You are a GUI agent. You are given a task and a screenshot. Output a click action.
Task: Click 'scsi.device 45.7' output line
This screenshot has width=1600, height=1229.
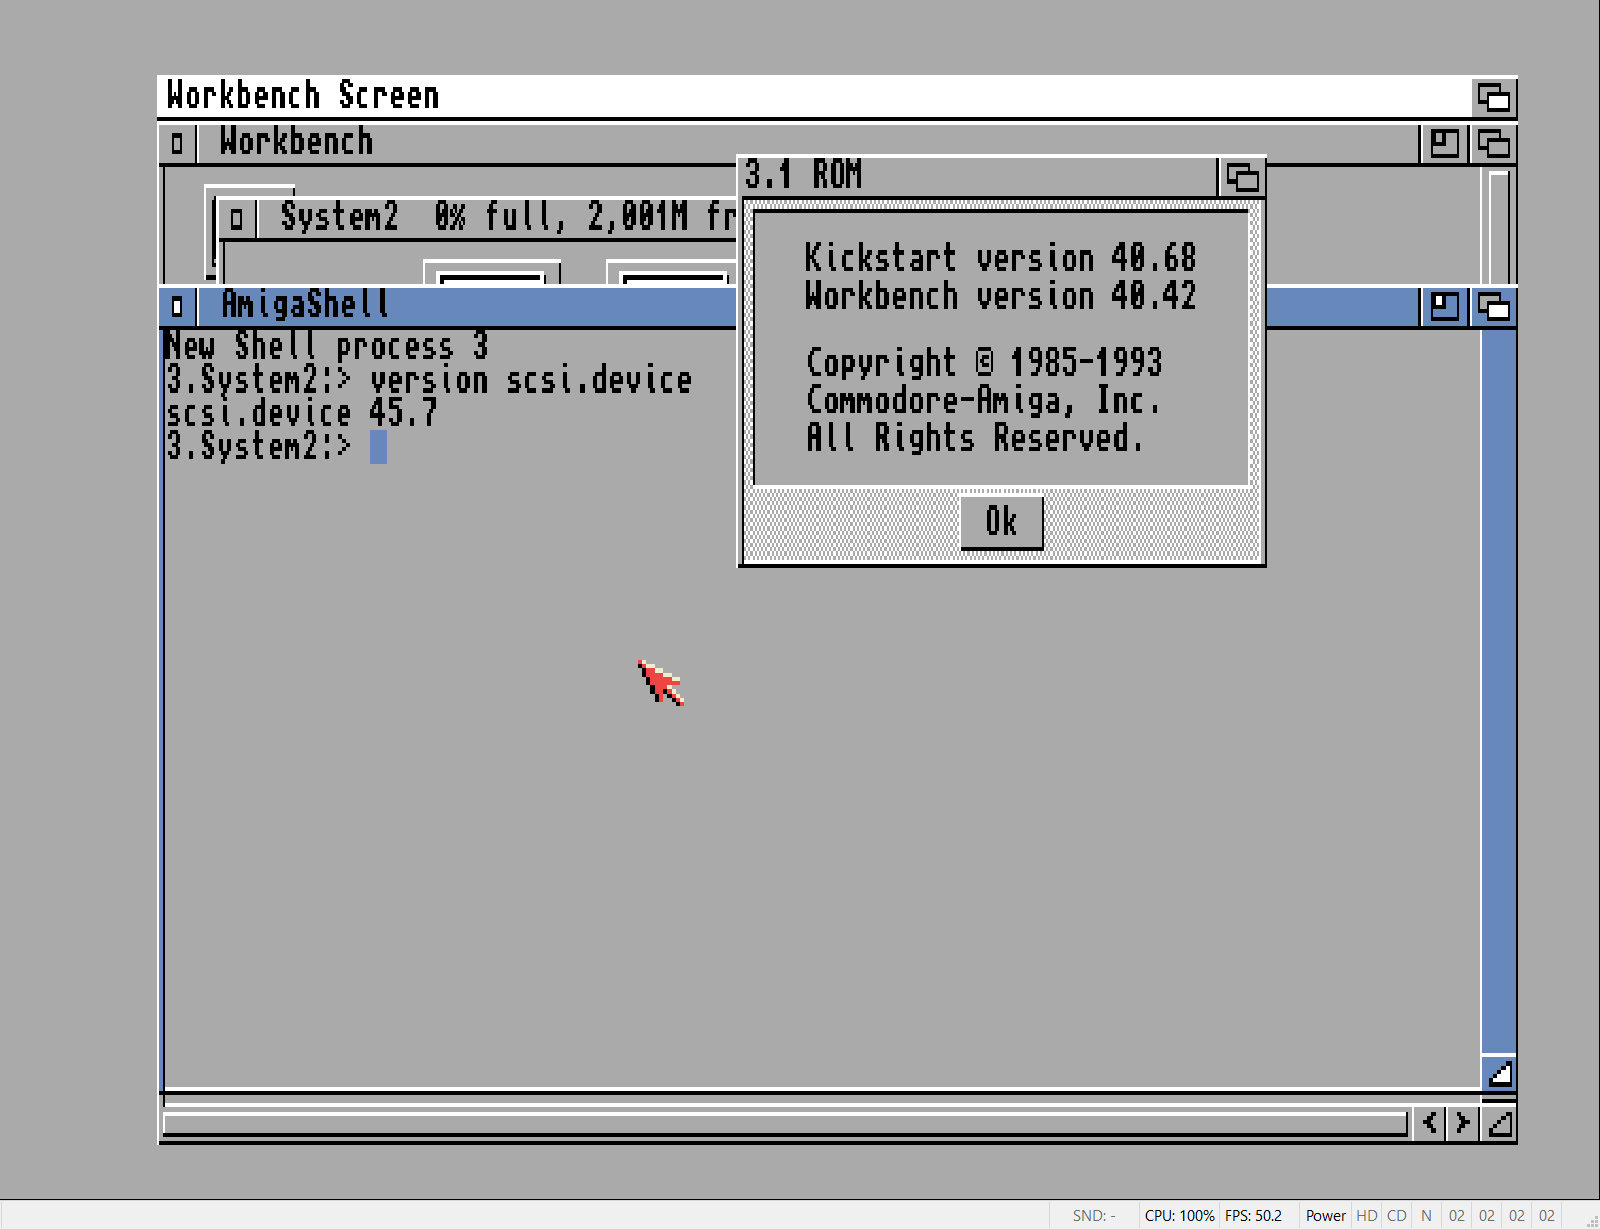point(301,414)
